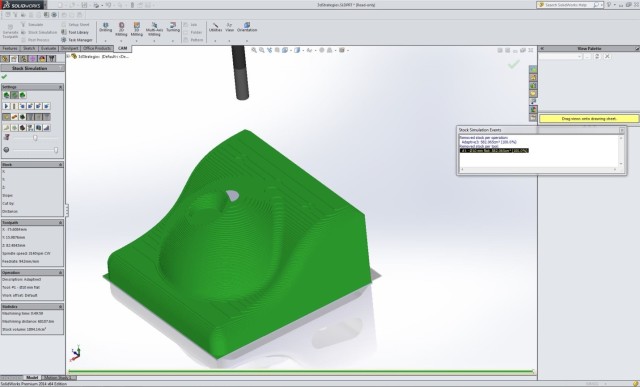Click the Zoom to Area view icon

[262, 50]
